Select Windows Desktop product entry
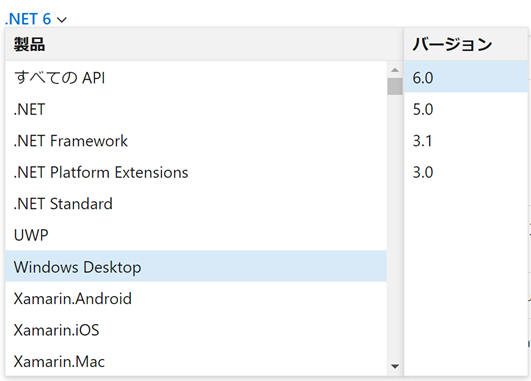The width and height of the screenshot is (531, 381). coord(196,267)
